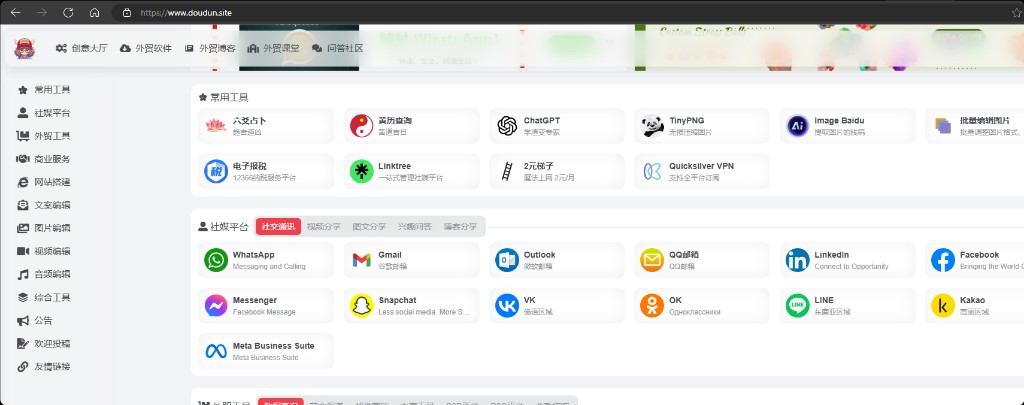1024x405 pixels.
Task: Click the Gmail envelope icon
Action: coord(361,260)
